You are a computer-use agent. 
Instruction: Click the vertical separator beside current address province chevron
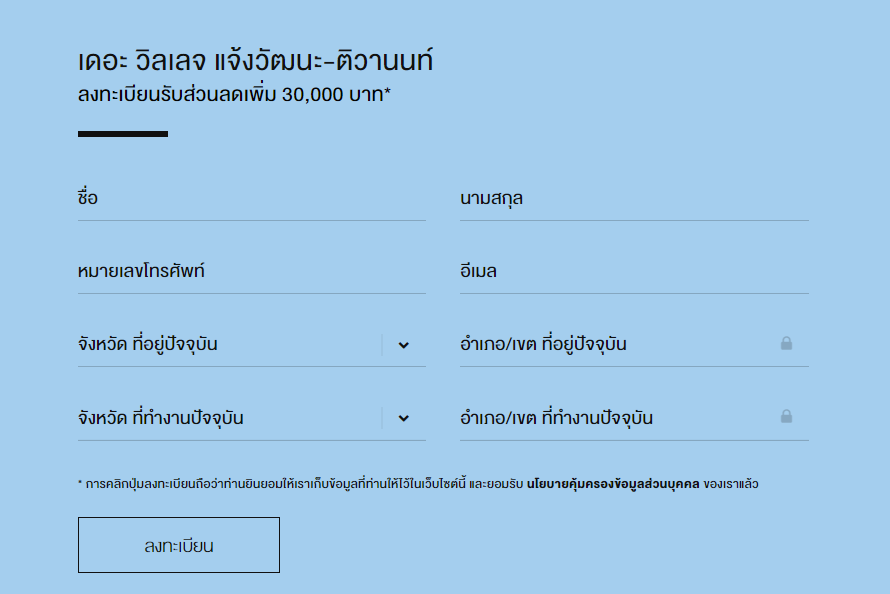coord(382,345)
